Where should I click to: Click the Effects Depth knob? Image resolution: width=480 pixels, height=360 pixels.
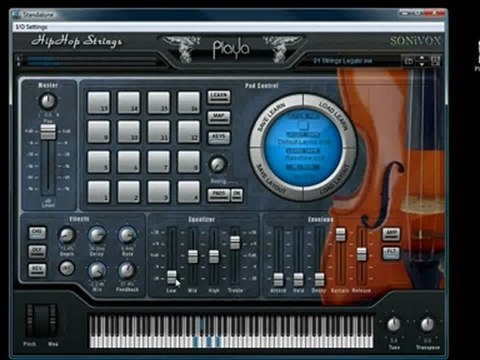(x=67, y=235)
